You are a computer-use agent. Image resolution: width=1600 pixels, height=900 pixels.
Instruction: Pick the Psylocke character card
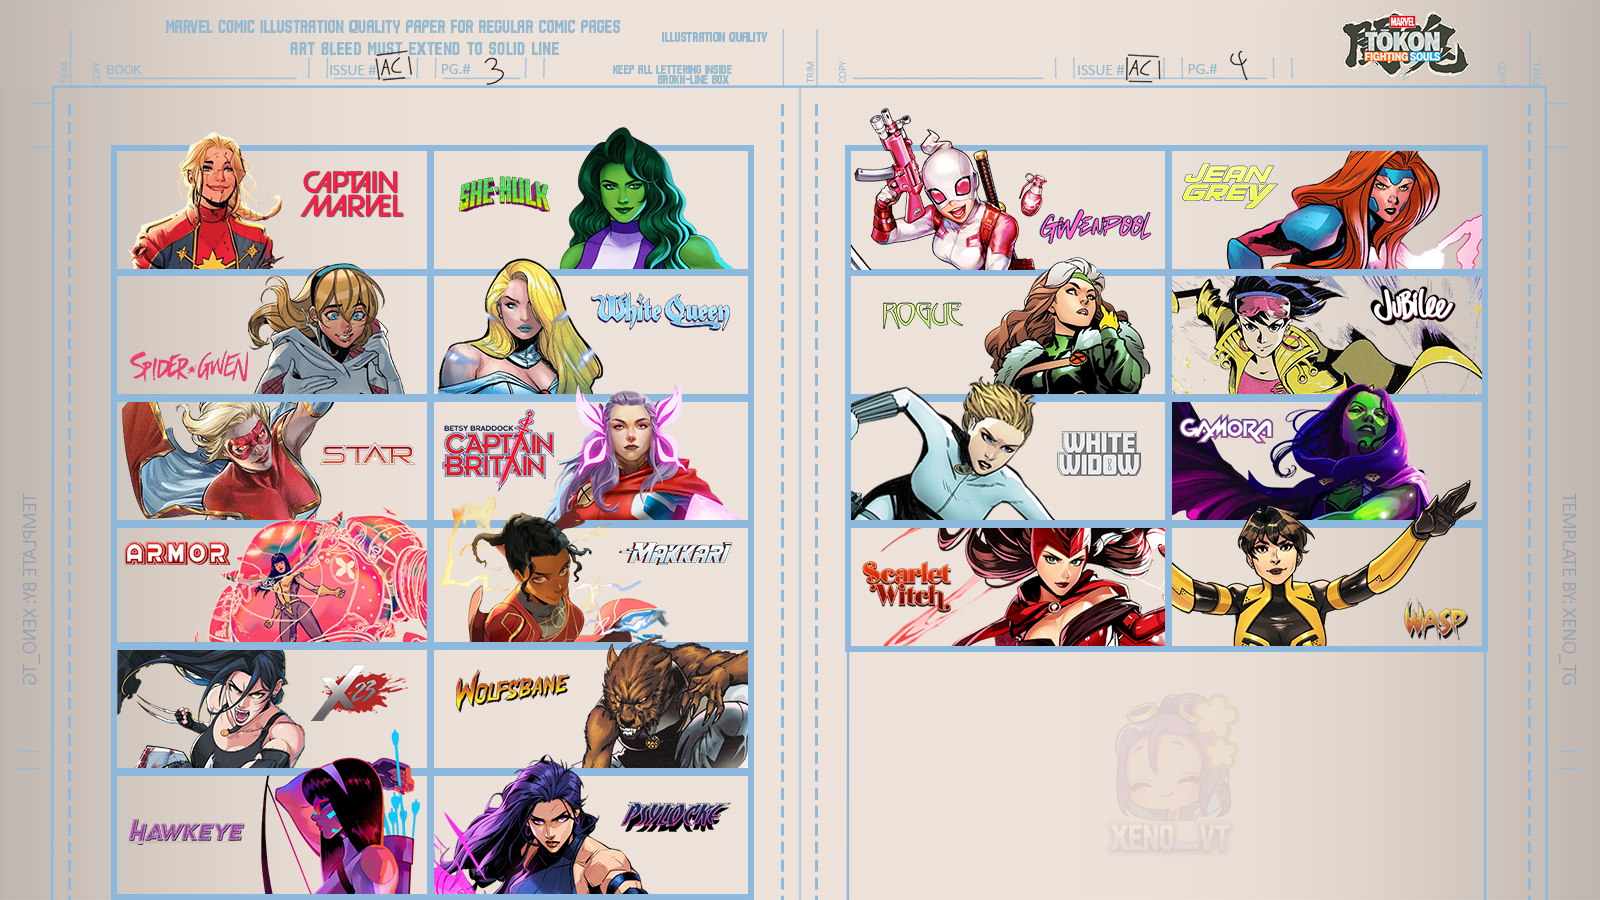tap(591, 835)
